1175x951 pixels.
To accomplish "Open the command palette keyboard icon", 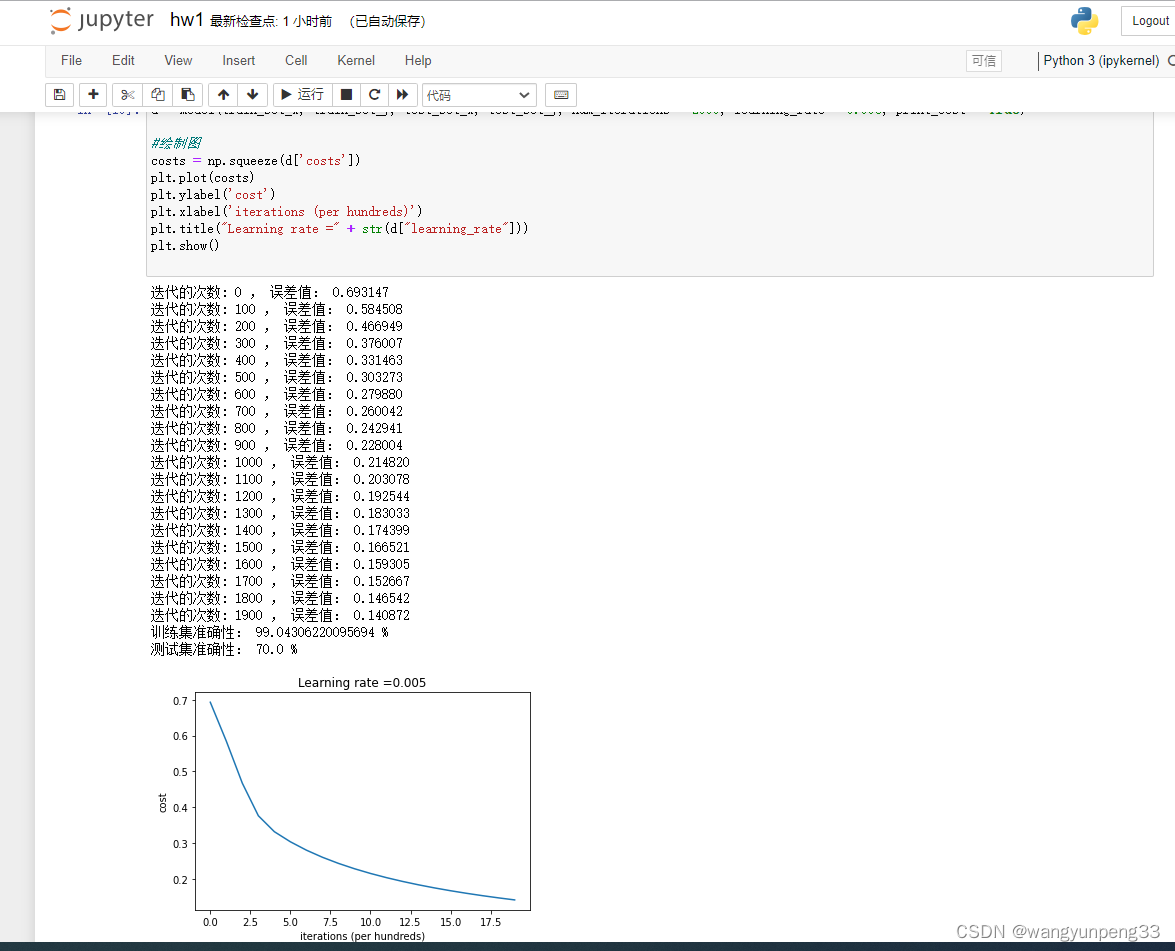I will coord(561,94).
